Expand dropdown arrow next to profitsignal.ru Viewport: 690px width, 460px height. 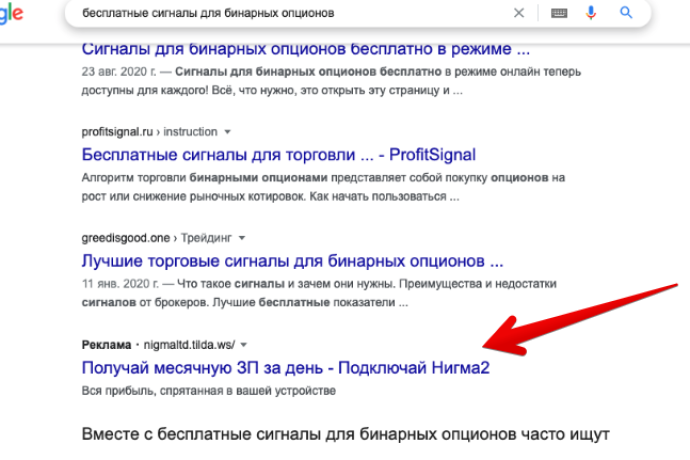tap(228, 132)
